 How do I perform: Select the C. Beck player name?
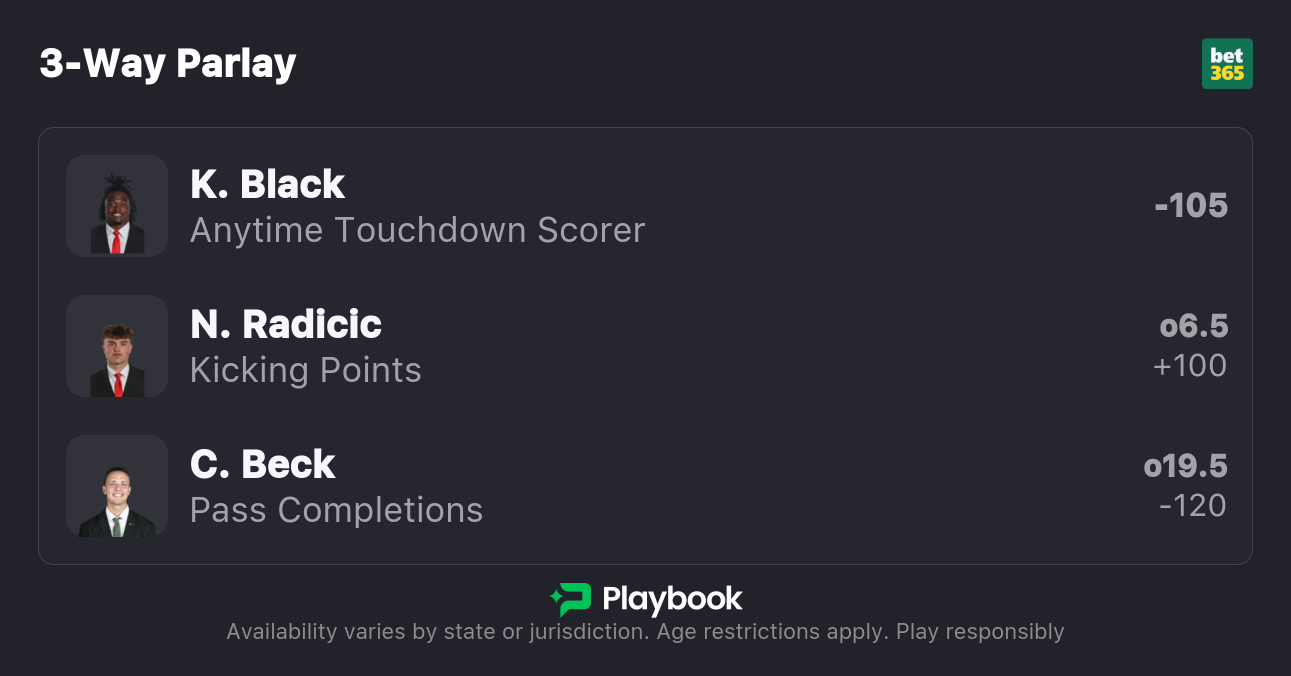coord(263,465)
